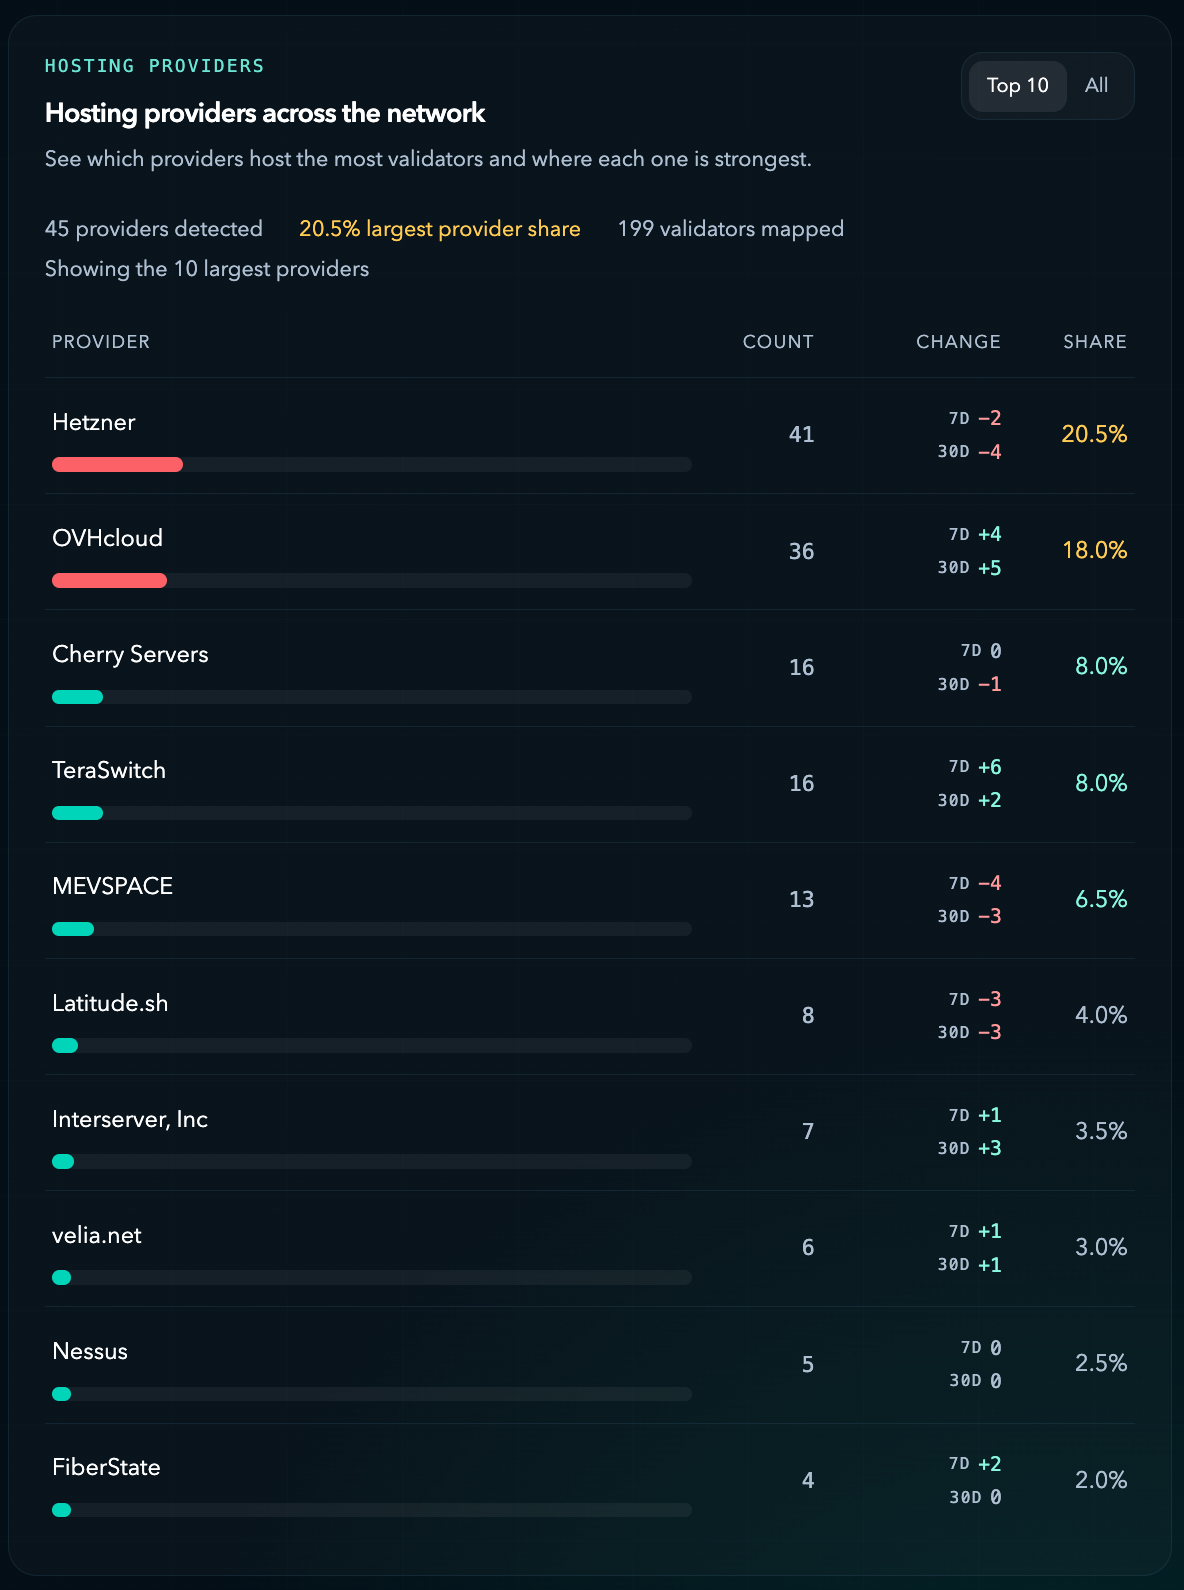Select the Interserver, Inc row
This screenshot has width=1184, height=1590.
[129, 1119]
